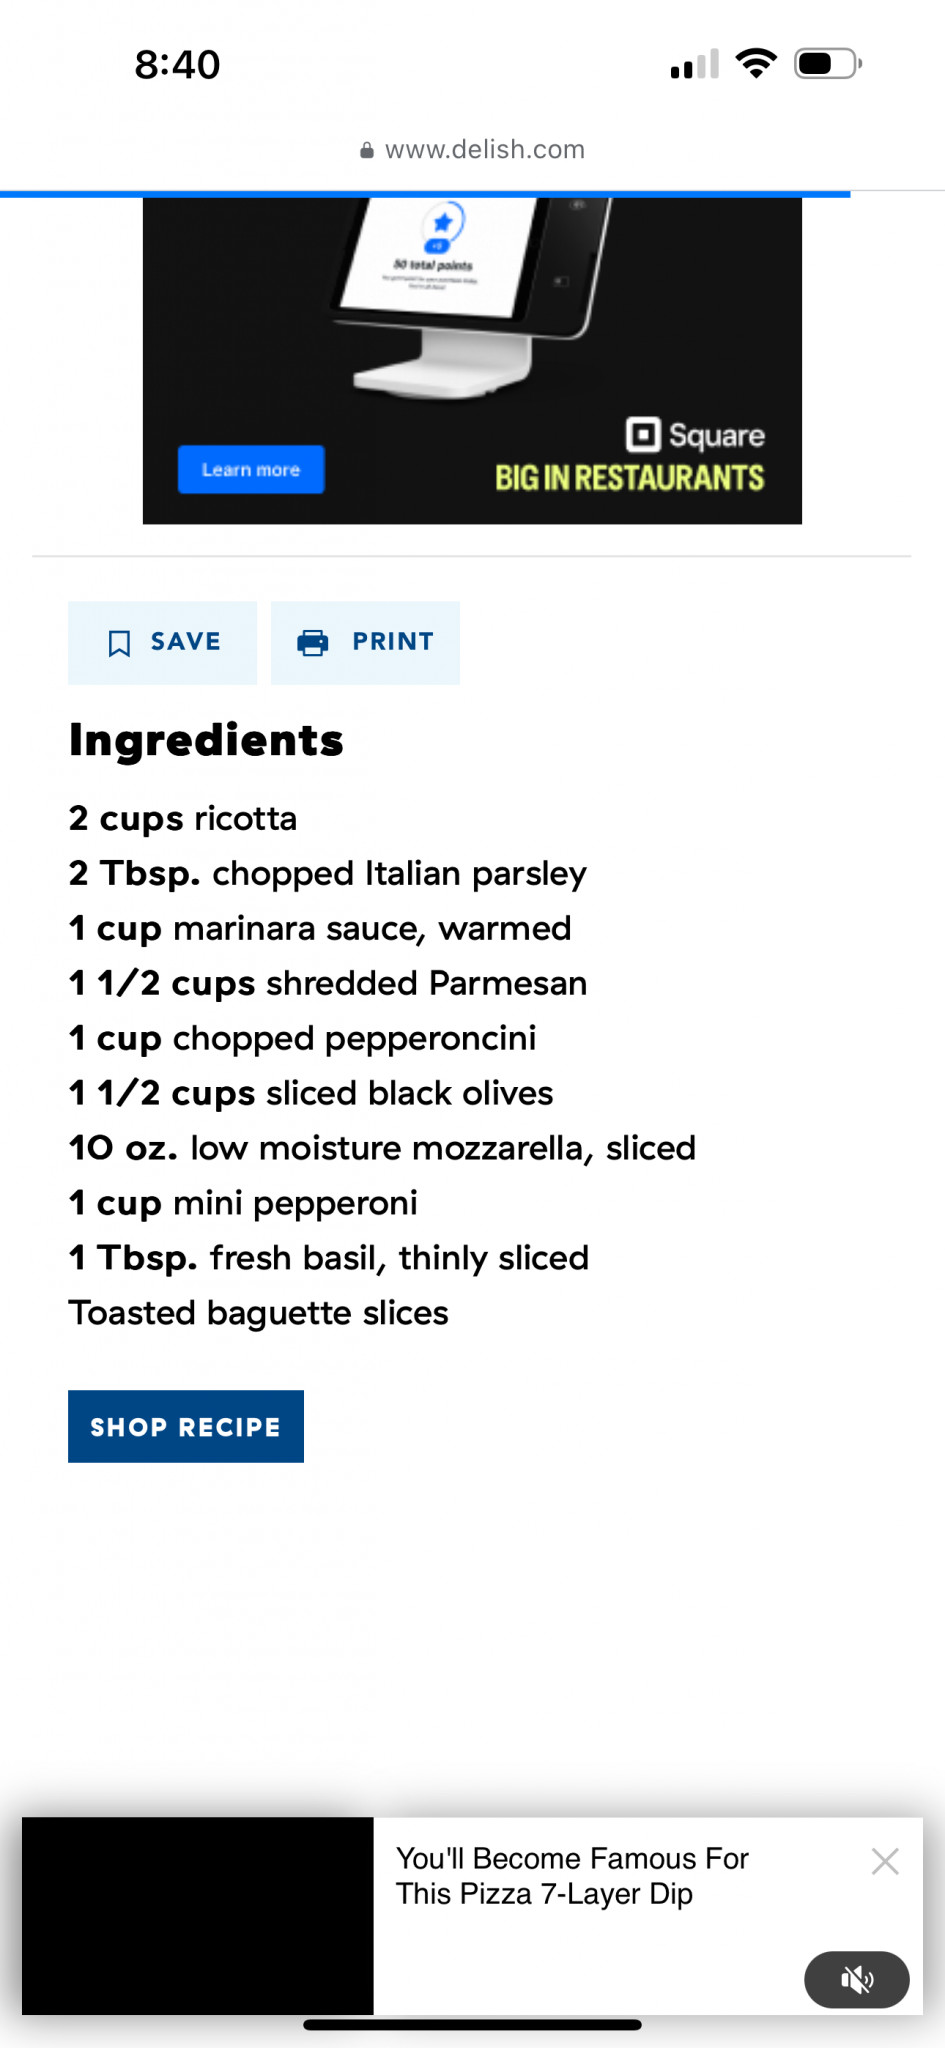Screen dimensions: 945x2048
Task: Close the Pizza 7-Layer Dip video popup
Action: click(885, 1861)
